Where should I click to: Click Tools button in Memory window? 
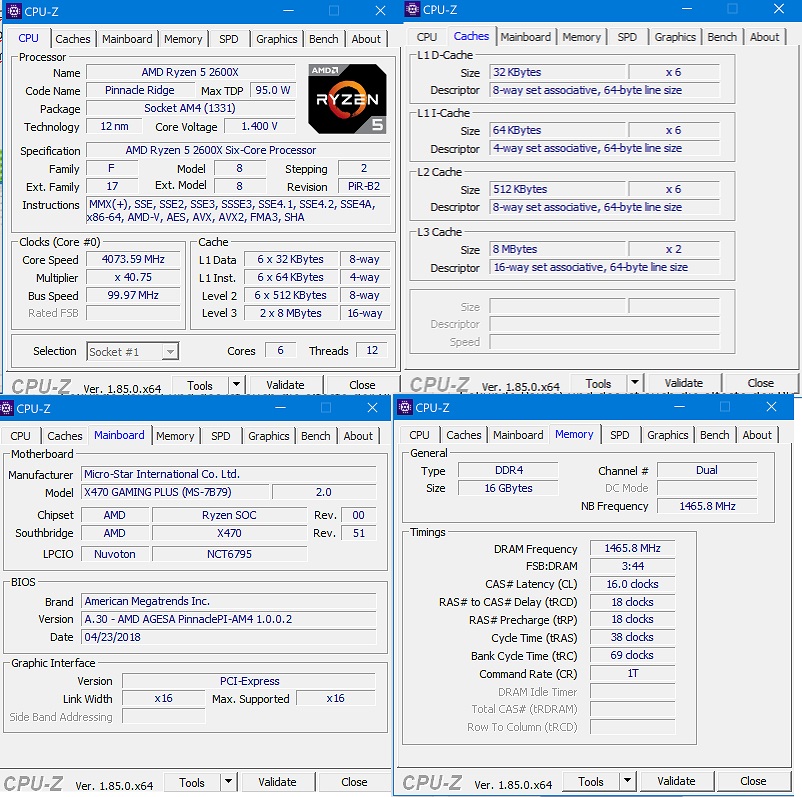pyautogui.click(x=591, y=781)
